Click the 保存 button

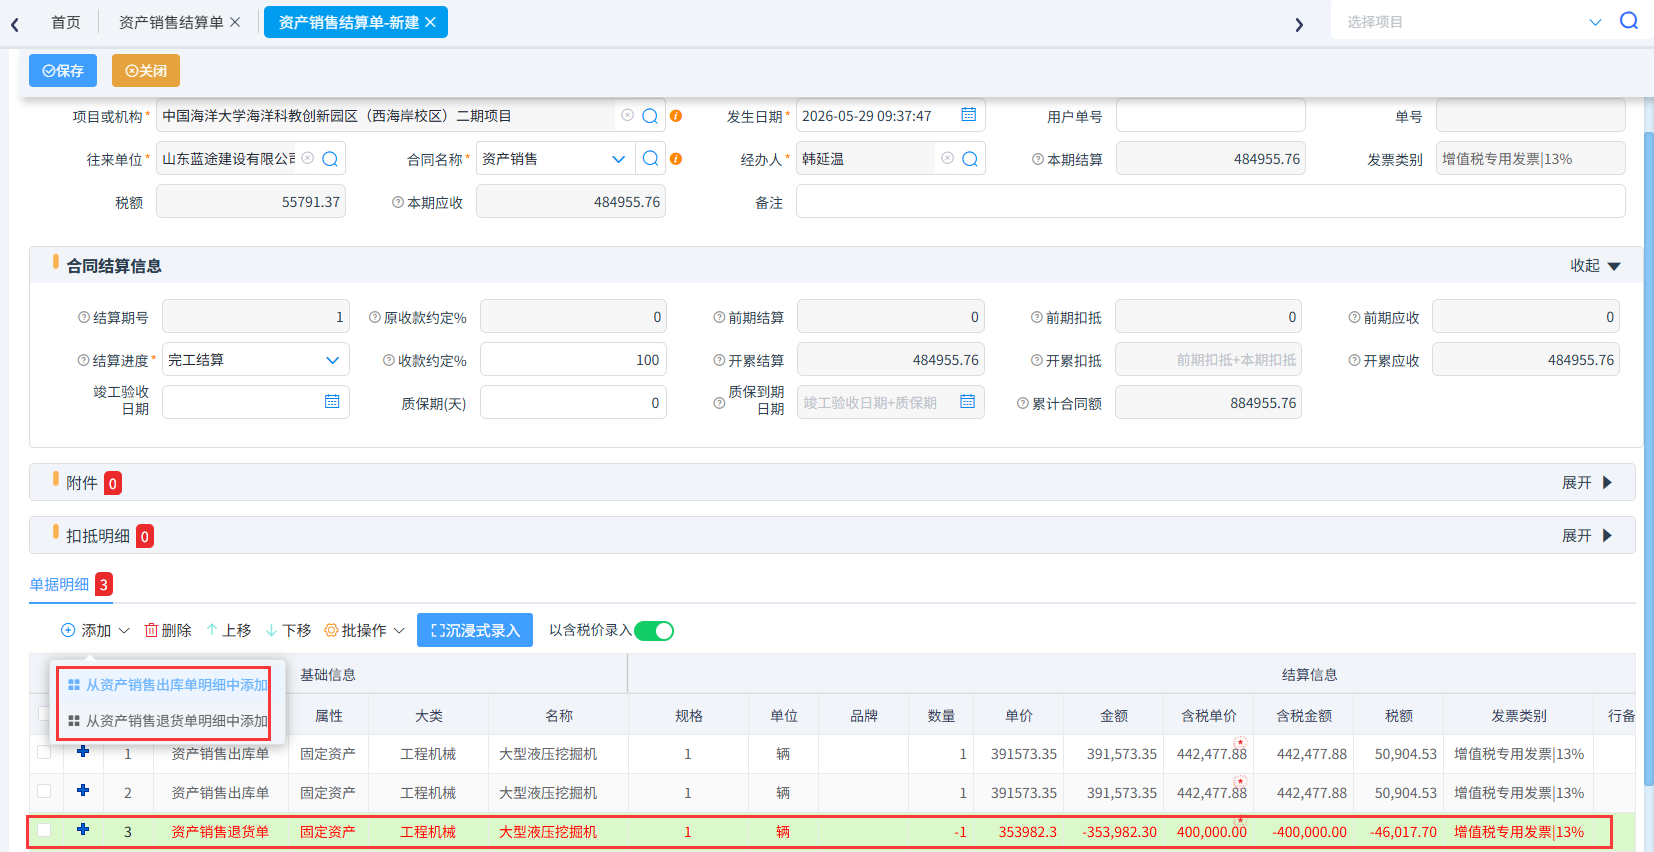tap(63, 71)
